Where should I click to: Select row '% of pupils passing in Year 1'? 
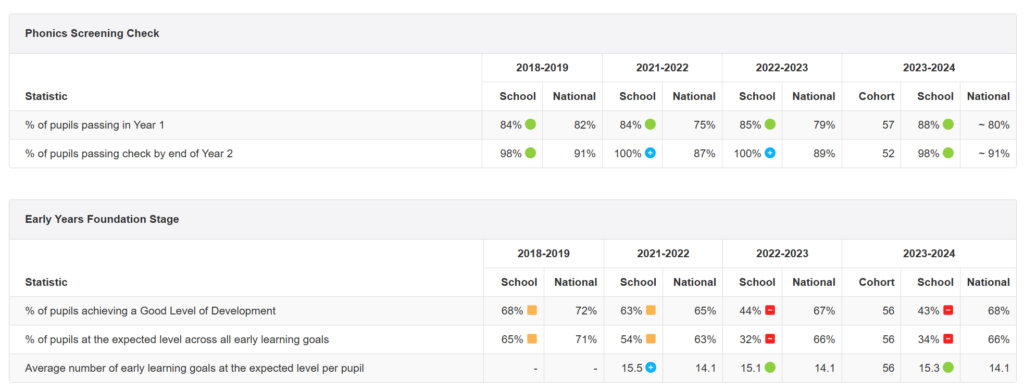[512, 125]
